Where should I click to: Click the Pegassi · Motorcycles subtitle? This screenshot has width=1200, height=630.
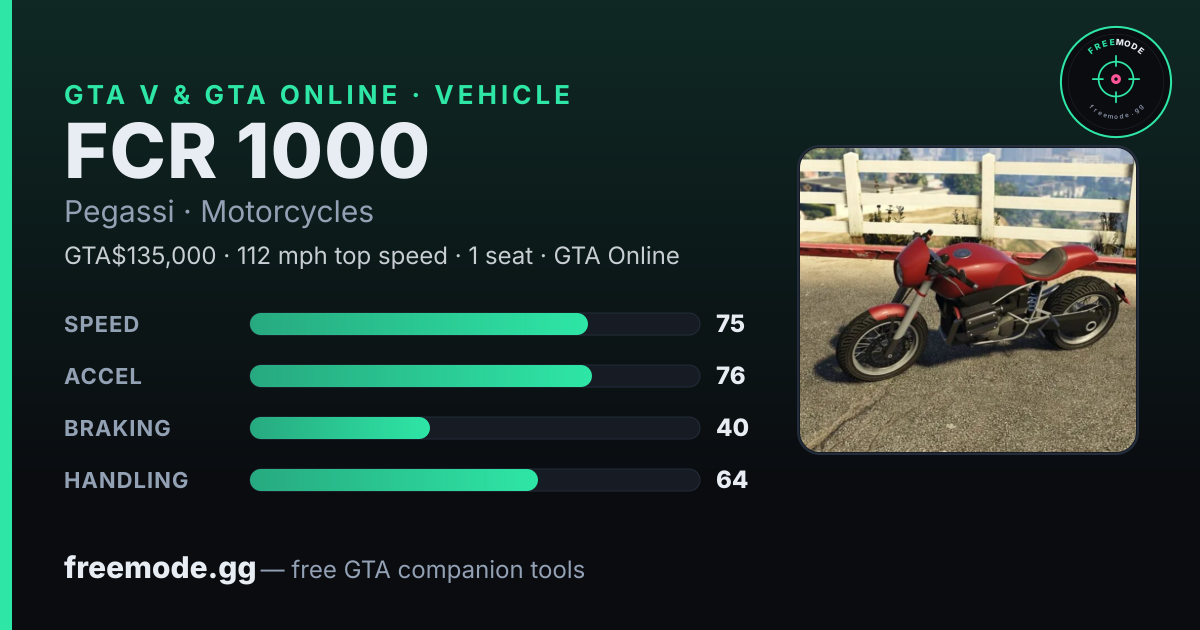pos(219,212)
